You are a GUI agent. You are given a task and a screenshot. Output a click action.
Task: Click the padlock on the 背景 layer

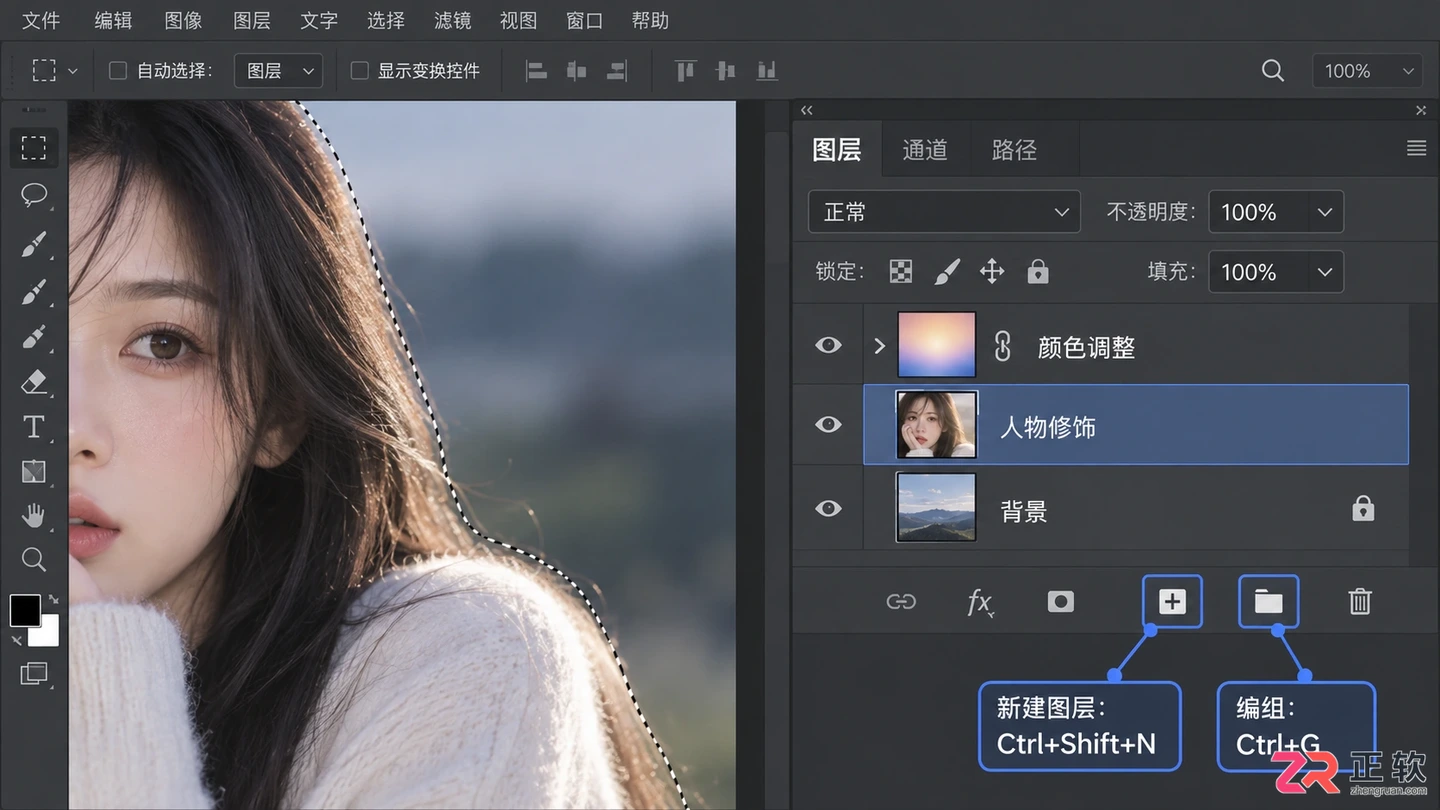coord(1363,509)
